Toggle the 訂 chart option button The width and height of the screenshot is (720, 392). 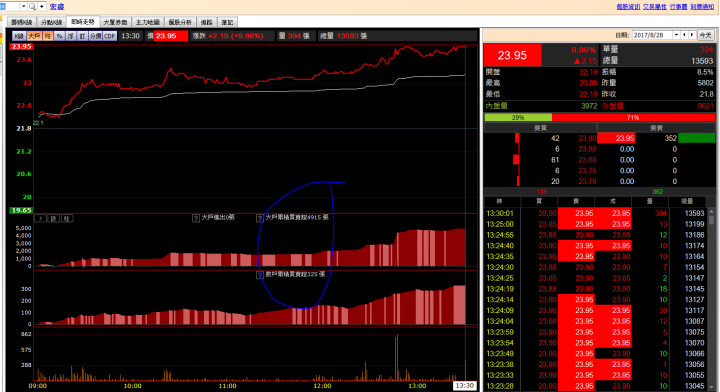point(82,36)
